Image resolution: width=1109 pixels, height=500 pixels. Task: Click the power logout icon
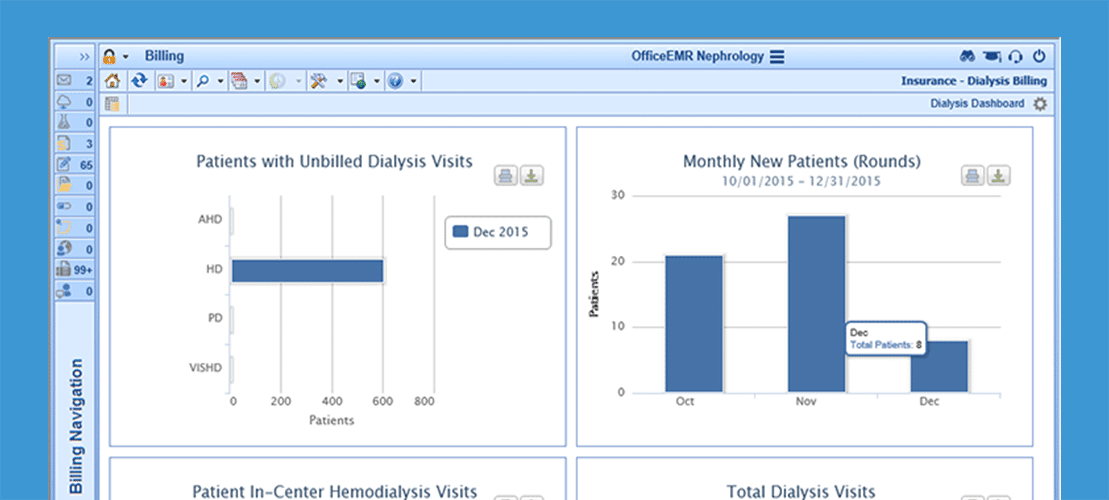(x=1039, y=57)
